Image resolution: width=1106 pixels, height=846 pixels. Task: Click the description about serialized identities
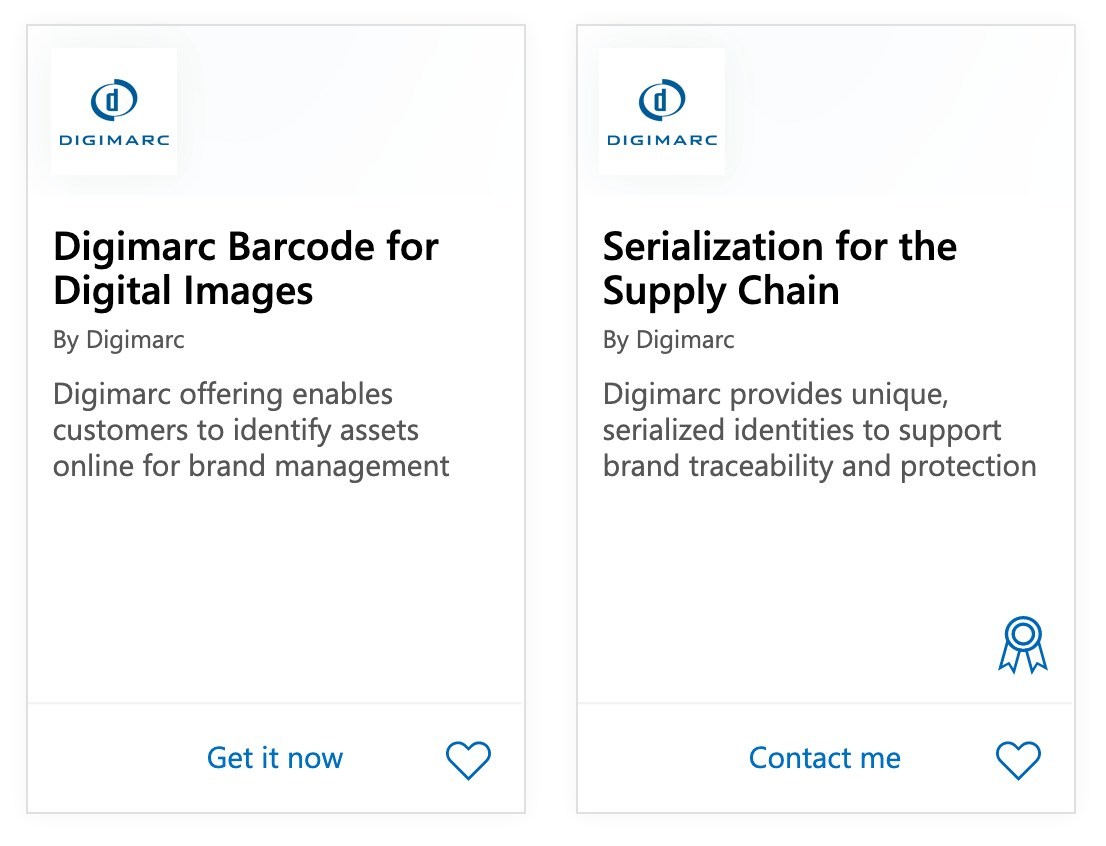pyautogui.click(x=819, y=430)
